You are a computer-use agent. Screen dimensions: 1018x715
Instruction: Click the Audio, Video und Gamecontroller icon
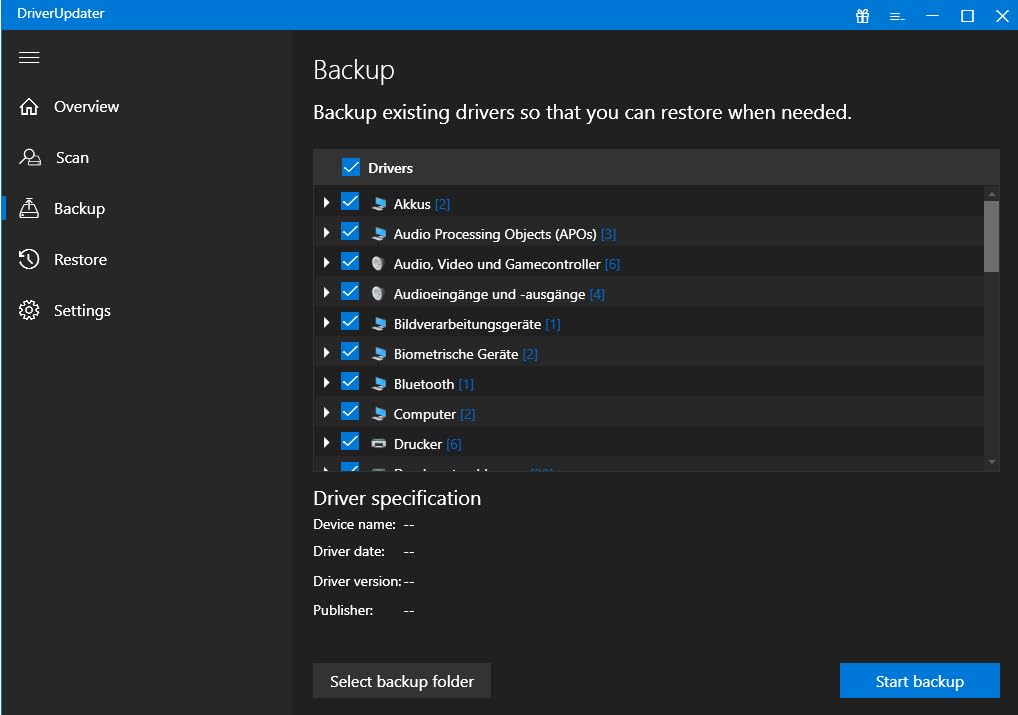(x=378, y=264)
